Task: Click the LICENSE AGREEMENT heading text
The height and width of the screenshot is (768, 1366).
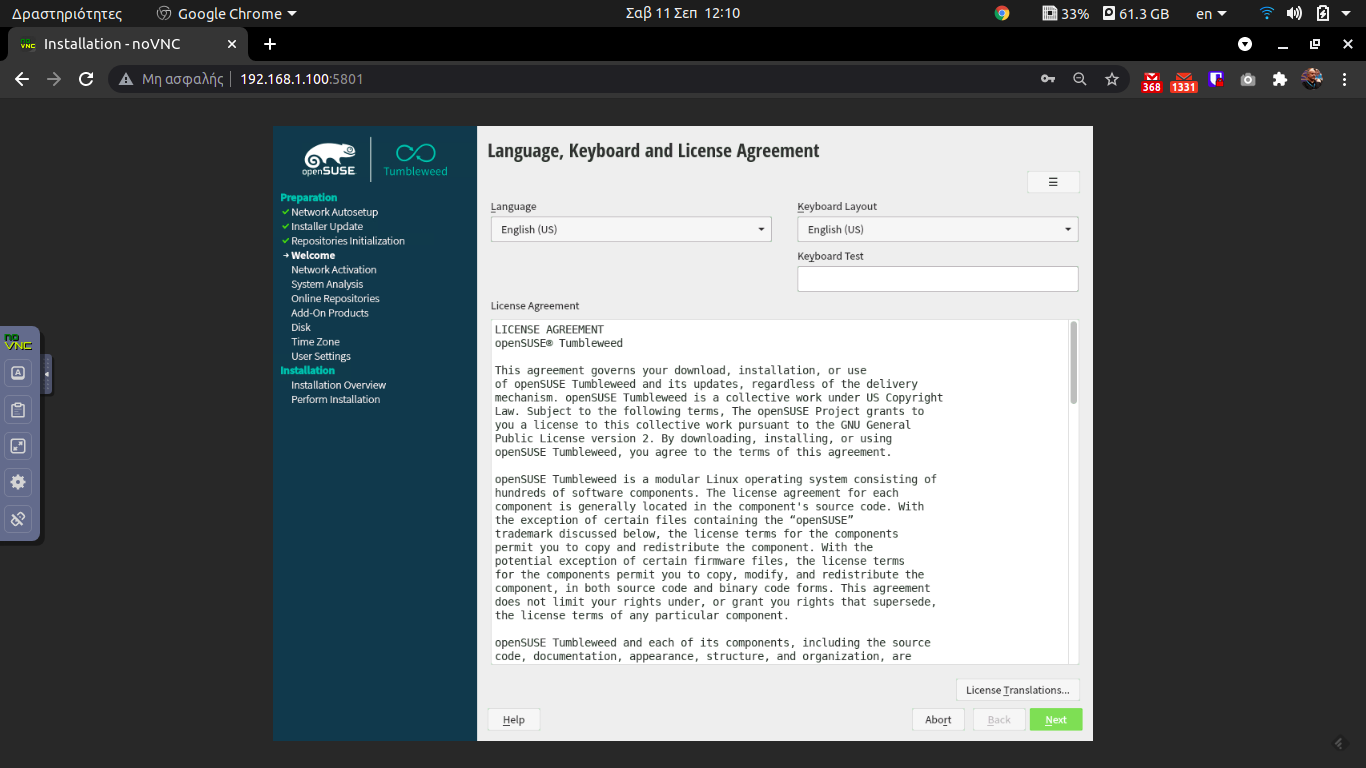Action: pyautogui.click(x=549, y=330)
